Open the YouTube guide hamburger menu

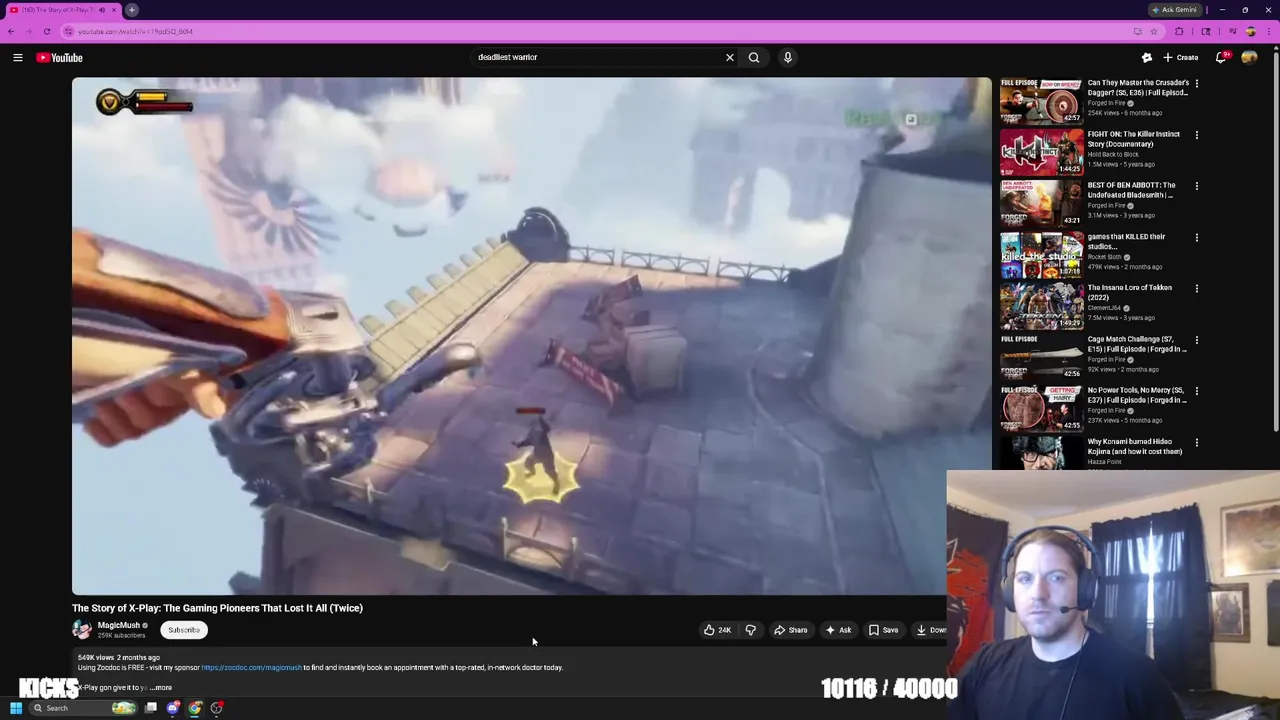[17, 58]
